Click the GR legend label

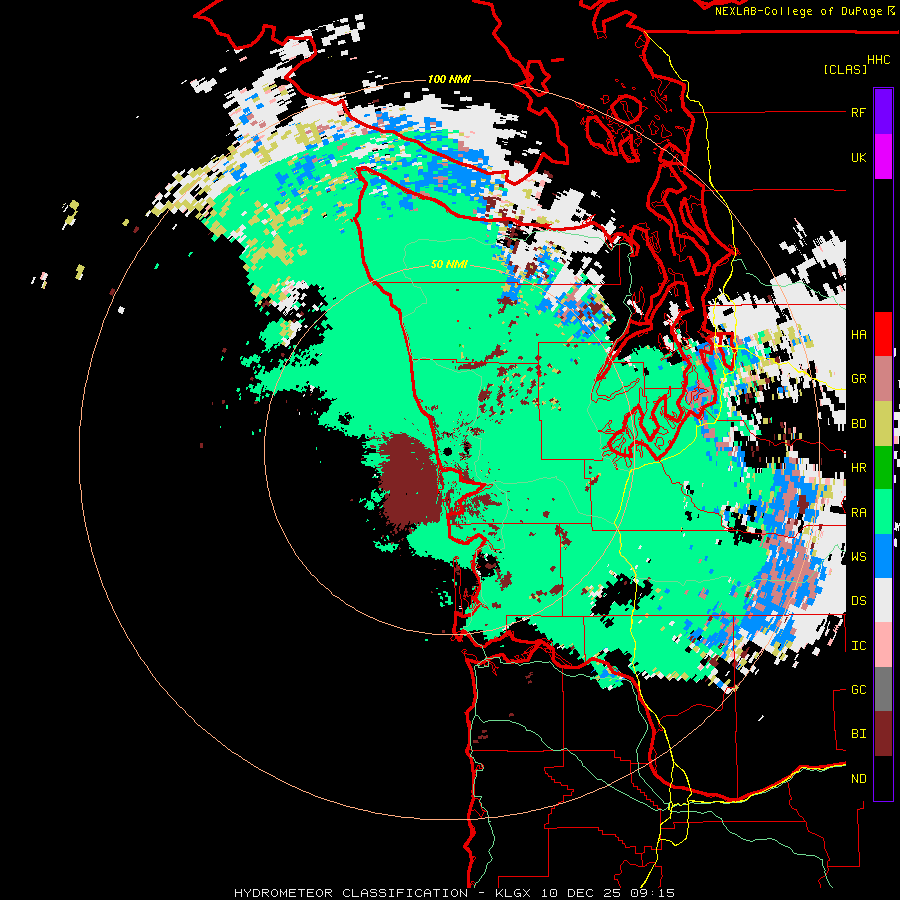pos(858,379)
